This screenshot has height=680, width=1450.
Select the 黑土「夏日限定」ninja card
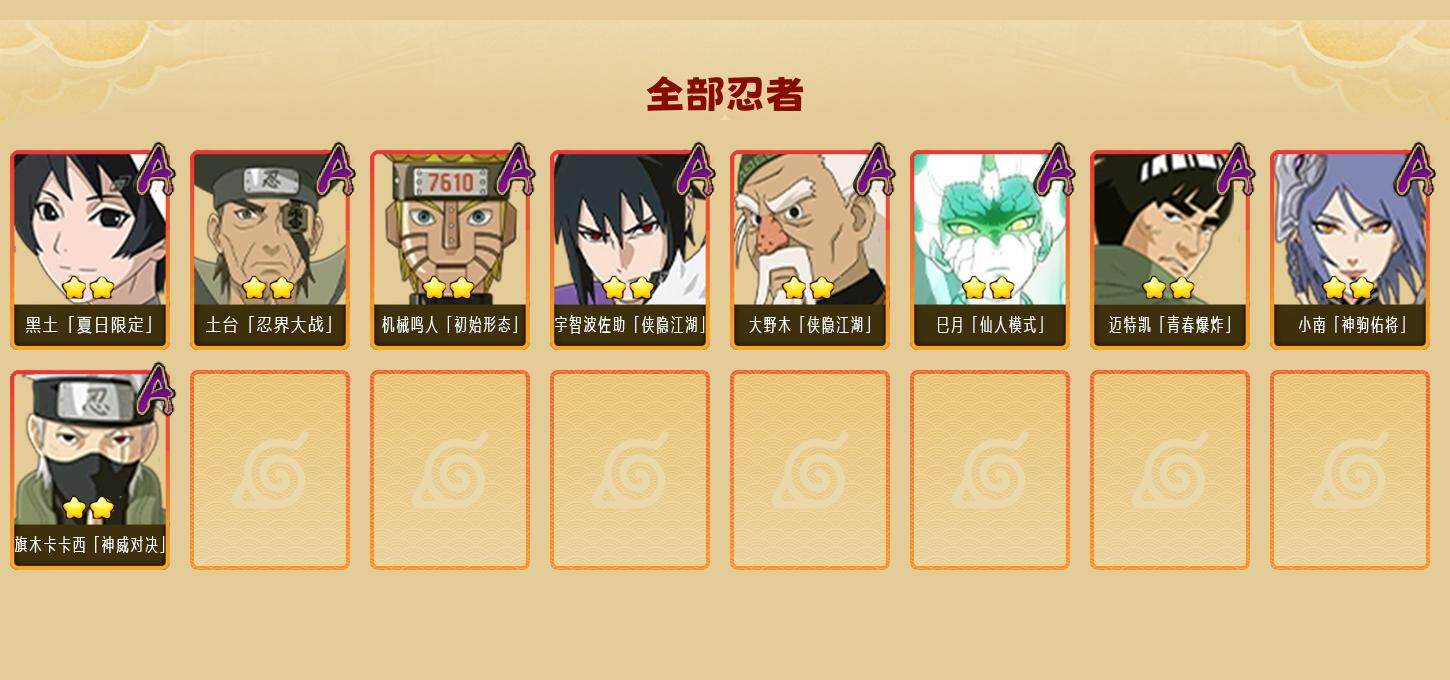(90, 250)
